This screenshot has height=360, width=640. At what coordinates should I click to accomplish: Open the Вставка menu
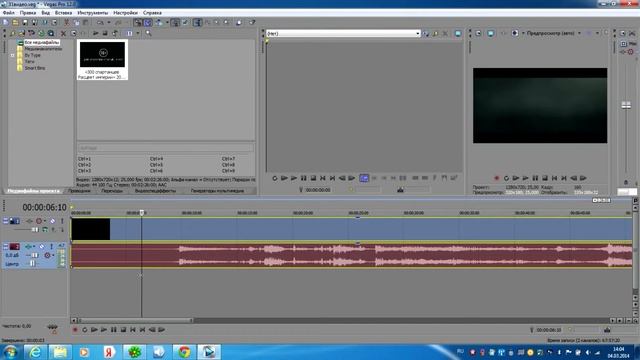tap(63, 13)
